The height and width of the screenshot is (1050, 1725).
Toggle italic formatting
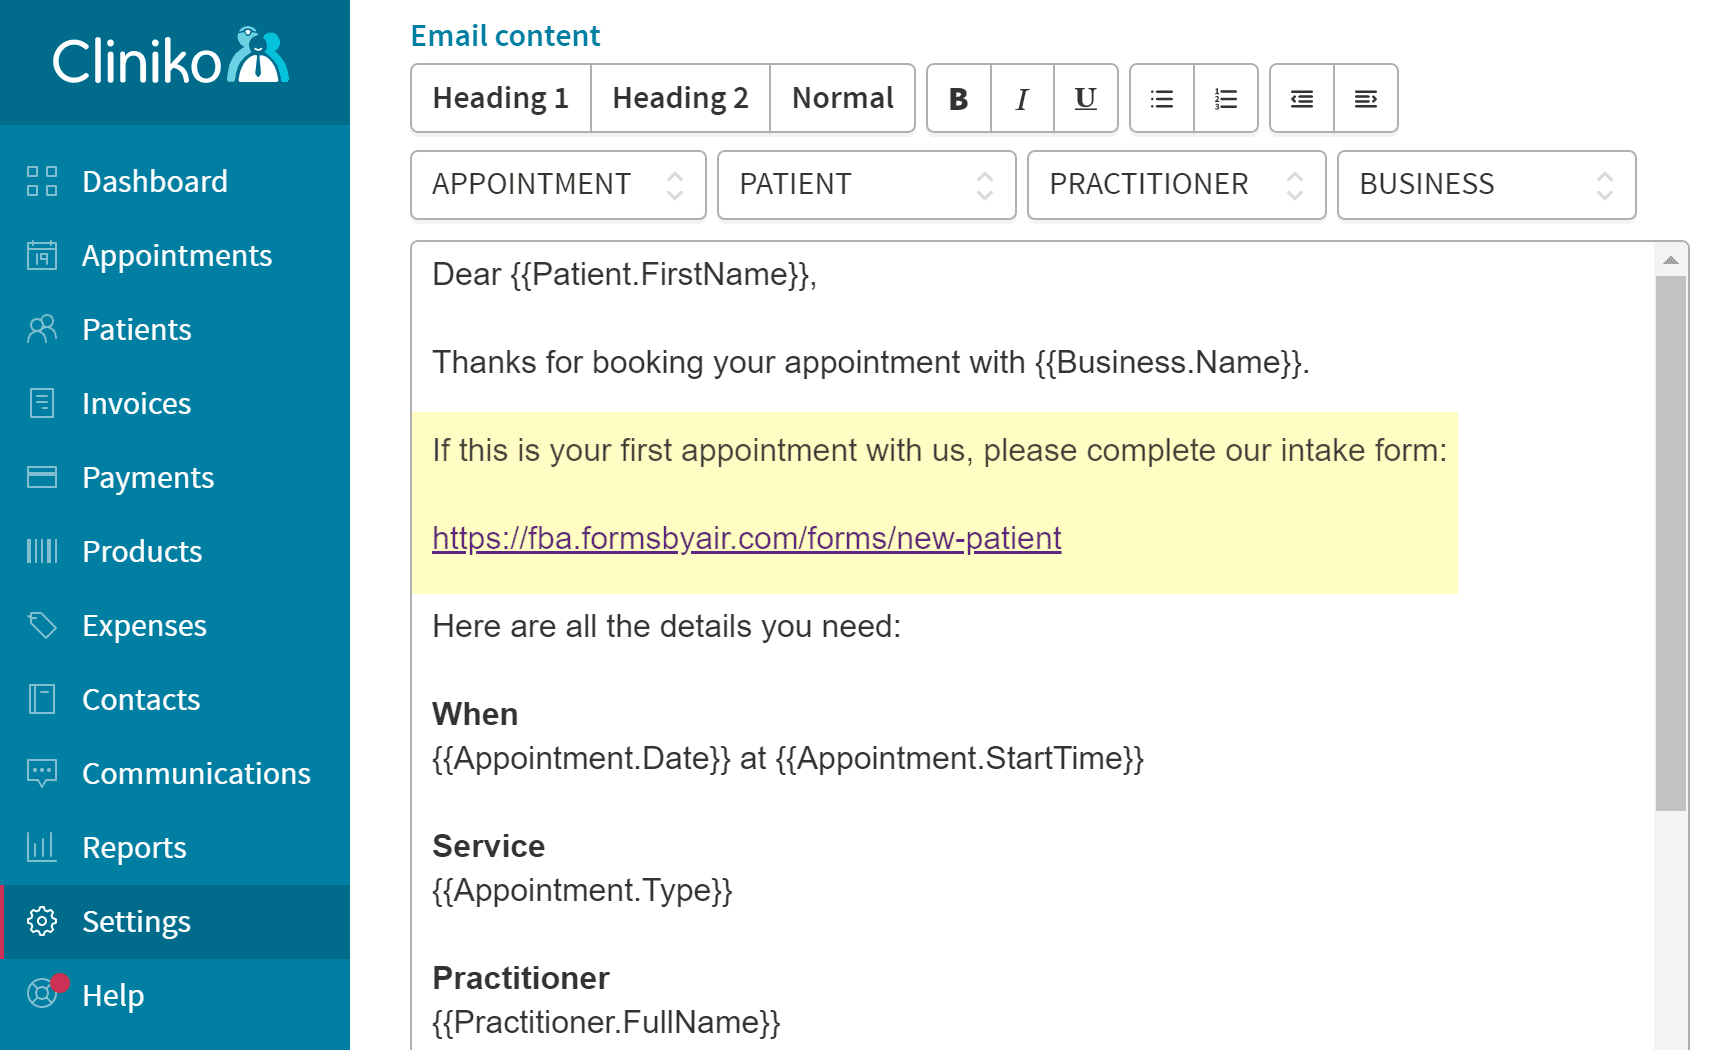tap(1021, 98)
